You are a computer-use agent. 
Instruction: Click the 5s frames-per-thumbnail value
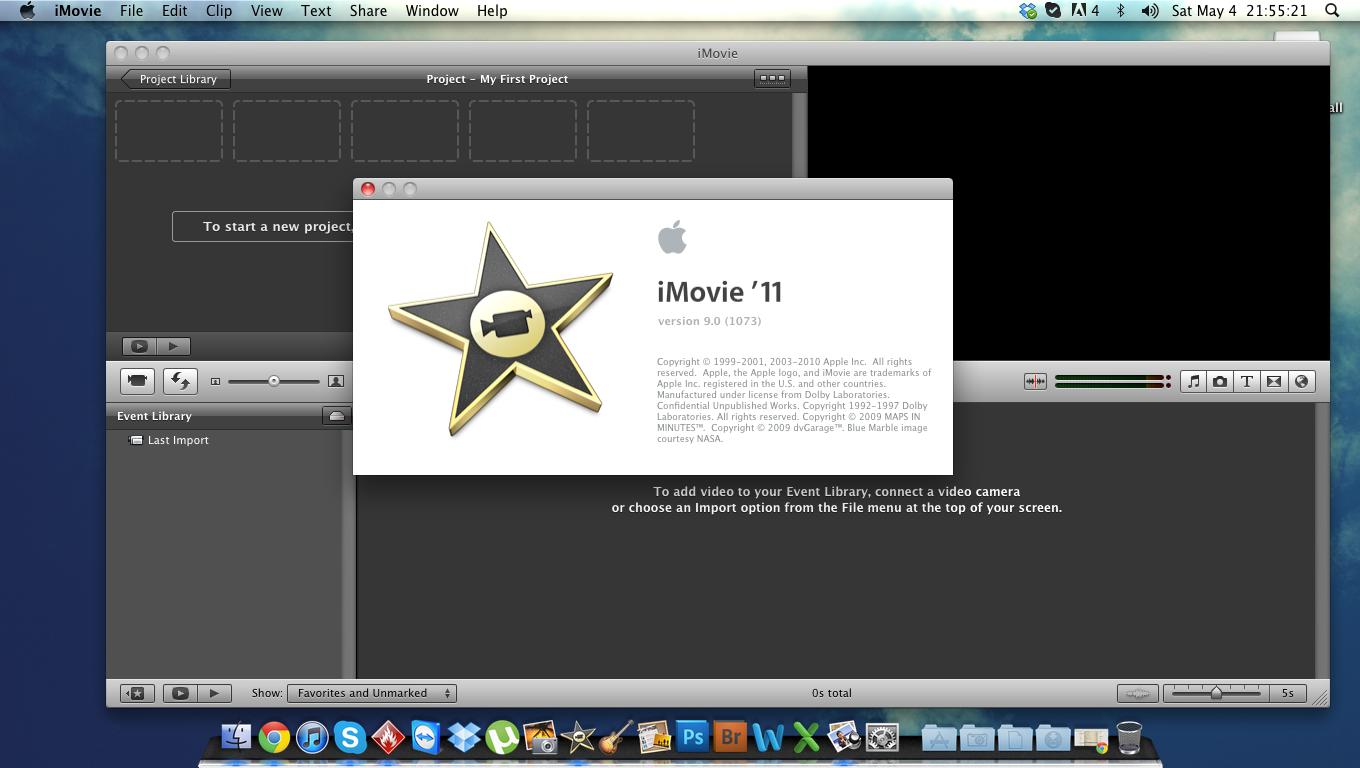(x=1288, y=693)
